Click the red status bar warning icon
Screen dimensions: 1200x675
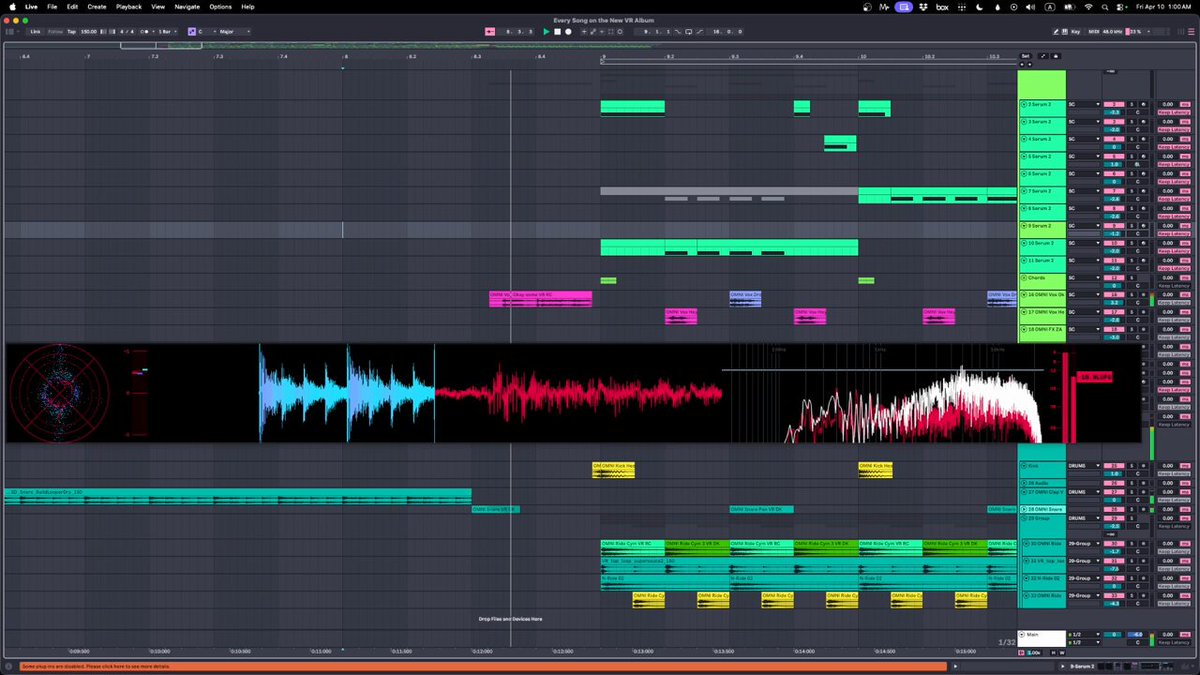(8, 666)
